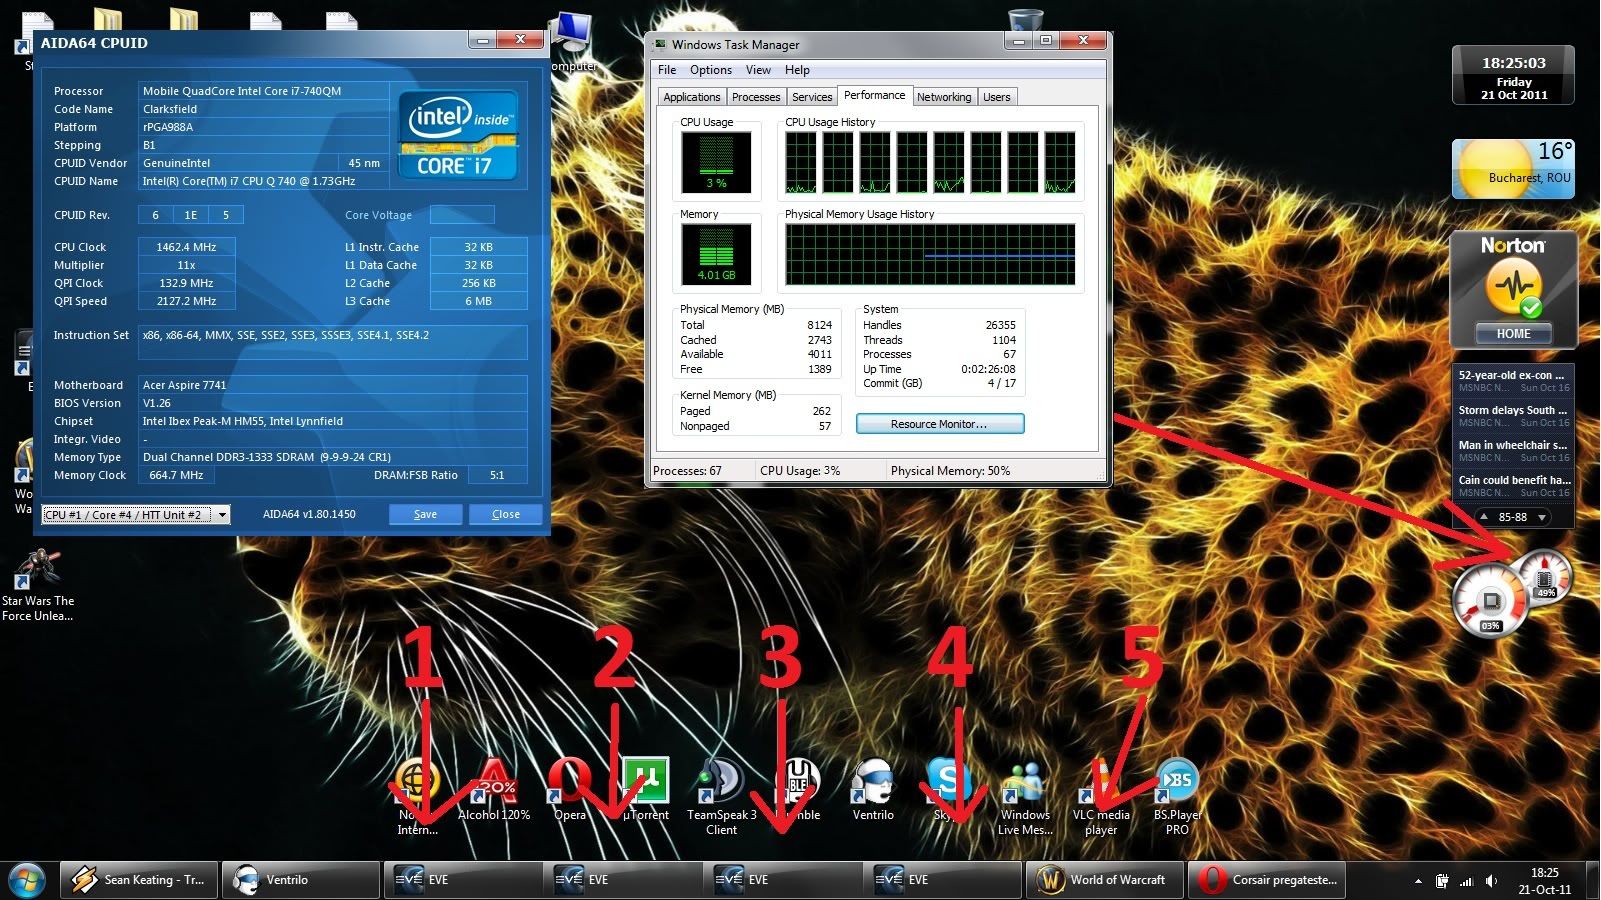Open the Help menu in Task Manager
Image resolution: width=1601 pixels, height=900 pixels.
point(797,70)
